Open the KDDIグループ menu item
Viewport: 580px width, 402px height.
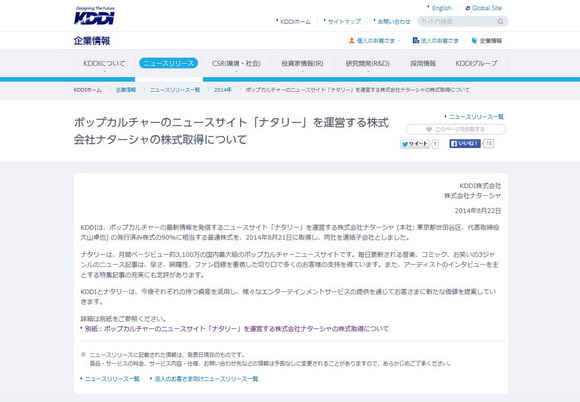[x=476, y=63]
